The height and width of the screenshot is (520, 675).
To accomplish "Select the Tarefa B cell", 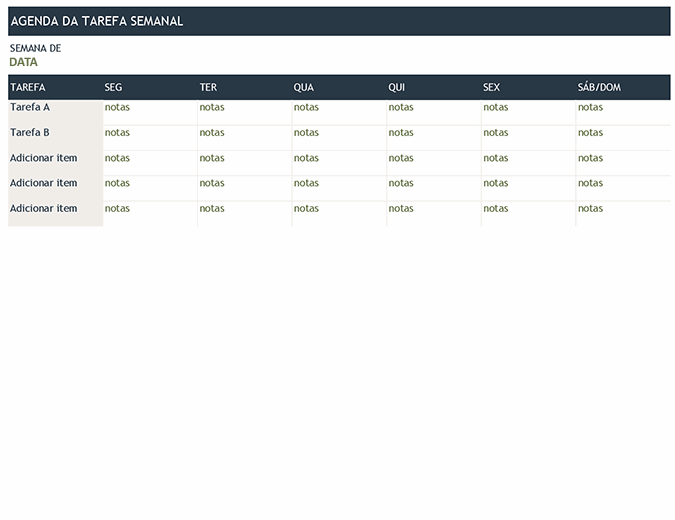I will click(x=30, y=132).
